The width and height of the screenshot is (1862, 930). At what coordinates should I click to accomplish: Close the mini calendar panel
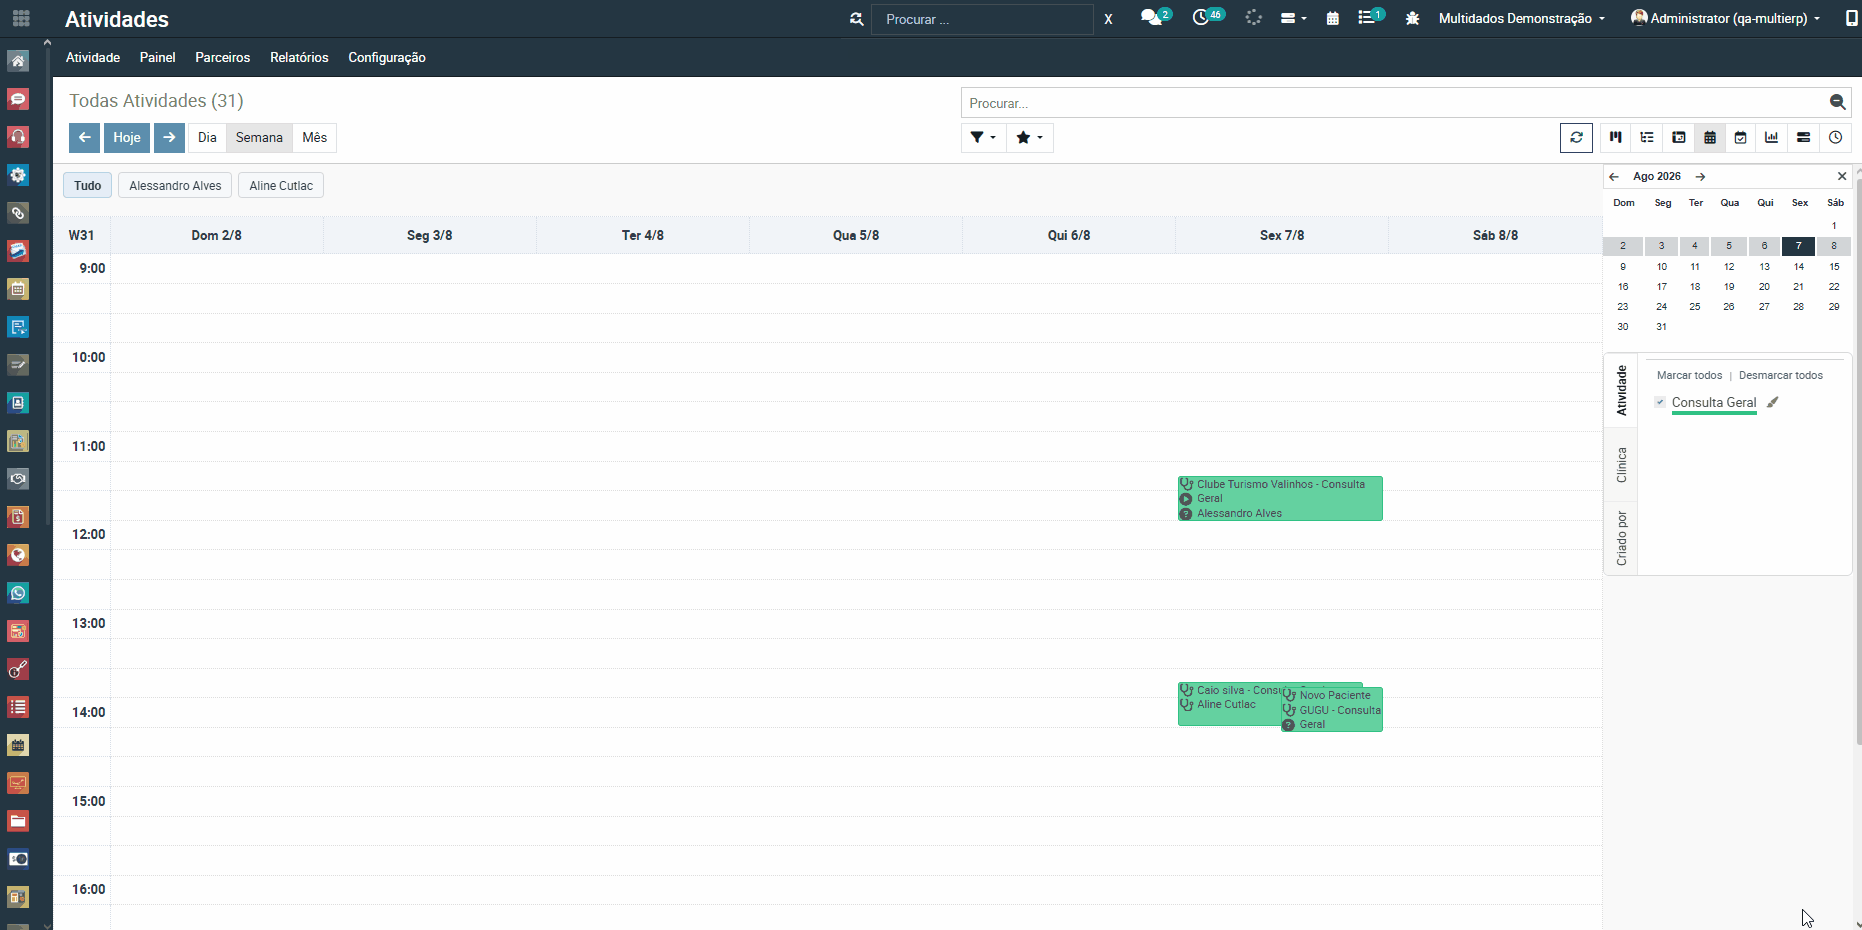[1842, 176]
